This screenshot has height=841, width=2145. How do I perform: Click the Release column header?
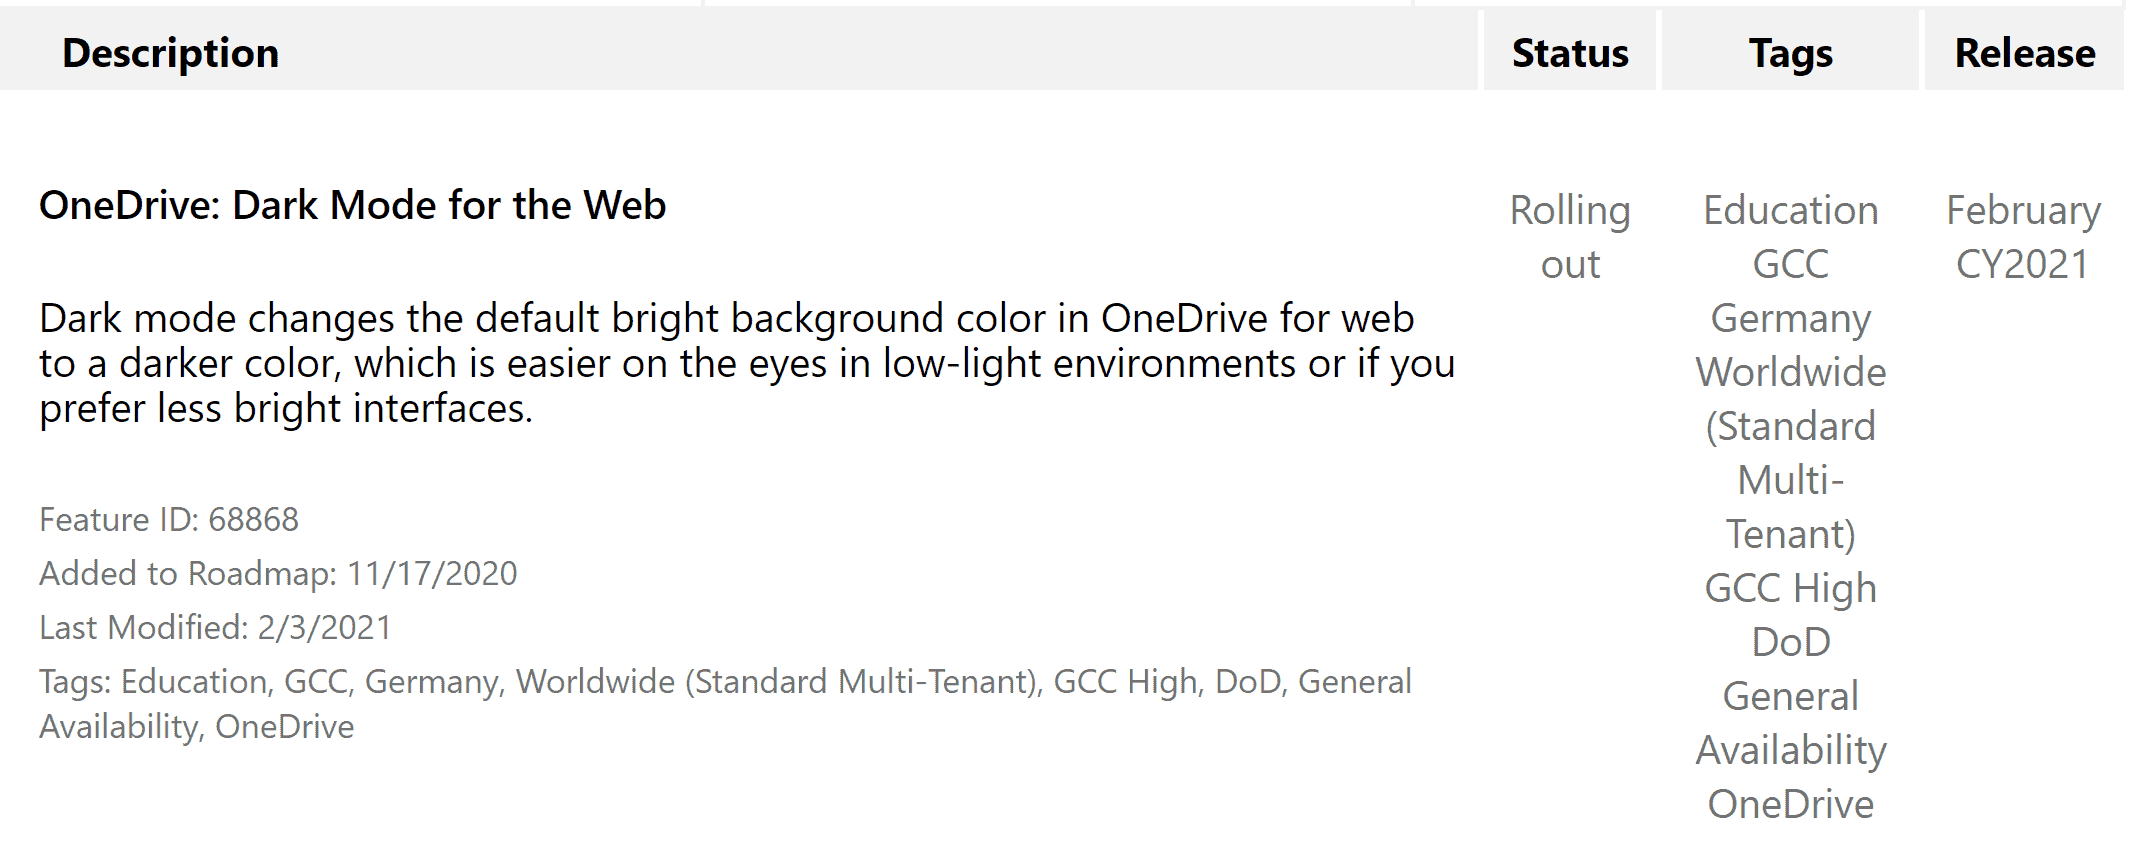tap(2024, 53)
